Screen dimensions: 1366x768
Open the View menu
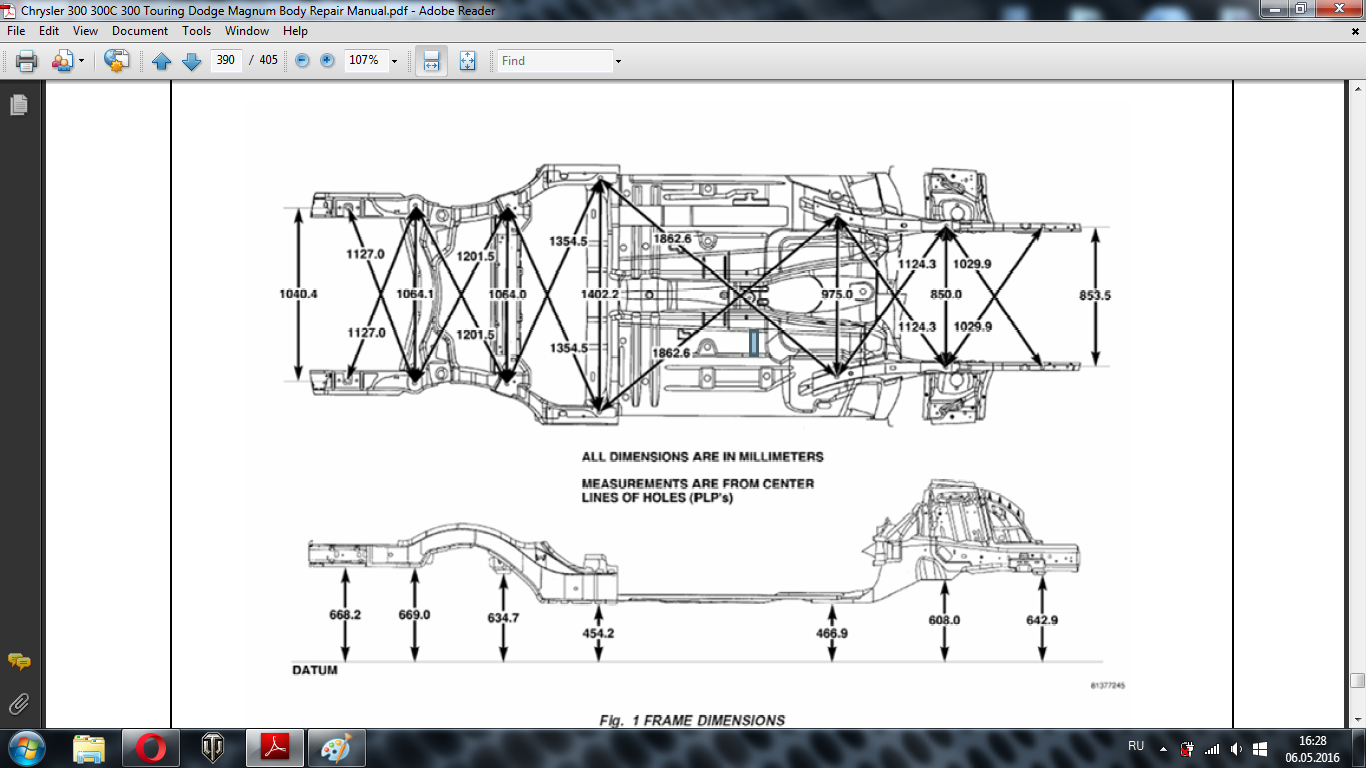click(85, 31)
